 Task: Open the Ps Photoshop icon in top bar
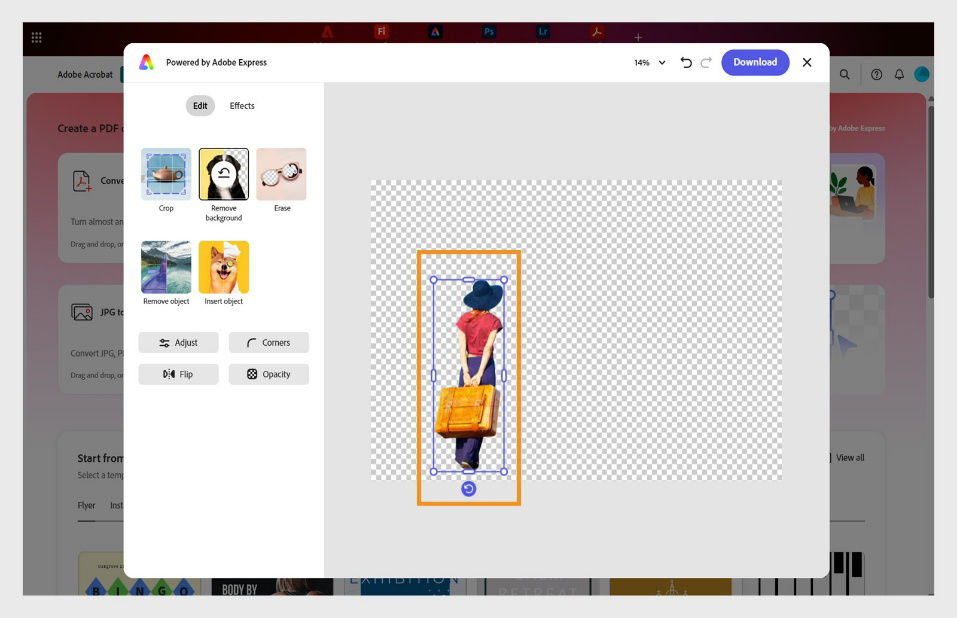(489, 32)
